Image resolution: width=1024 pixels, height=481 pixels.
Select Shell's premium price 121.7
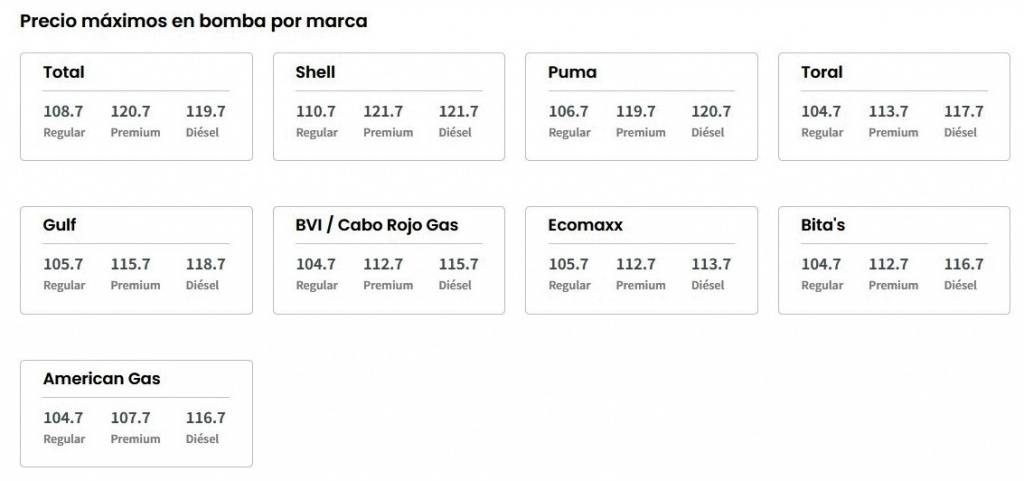[x=383, y=112]
